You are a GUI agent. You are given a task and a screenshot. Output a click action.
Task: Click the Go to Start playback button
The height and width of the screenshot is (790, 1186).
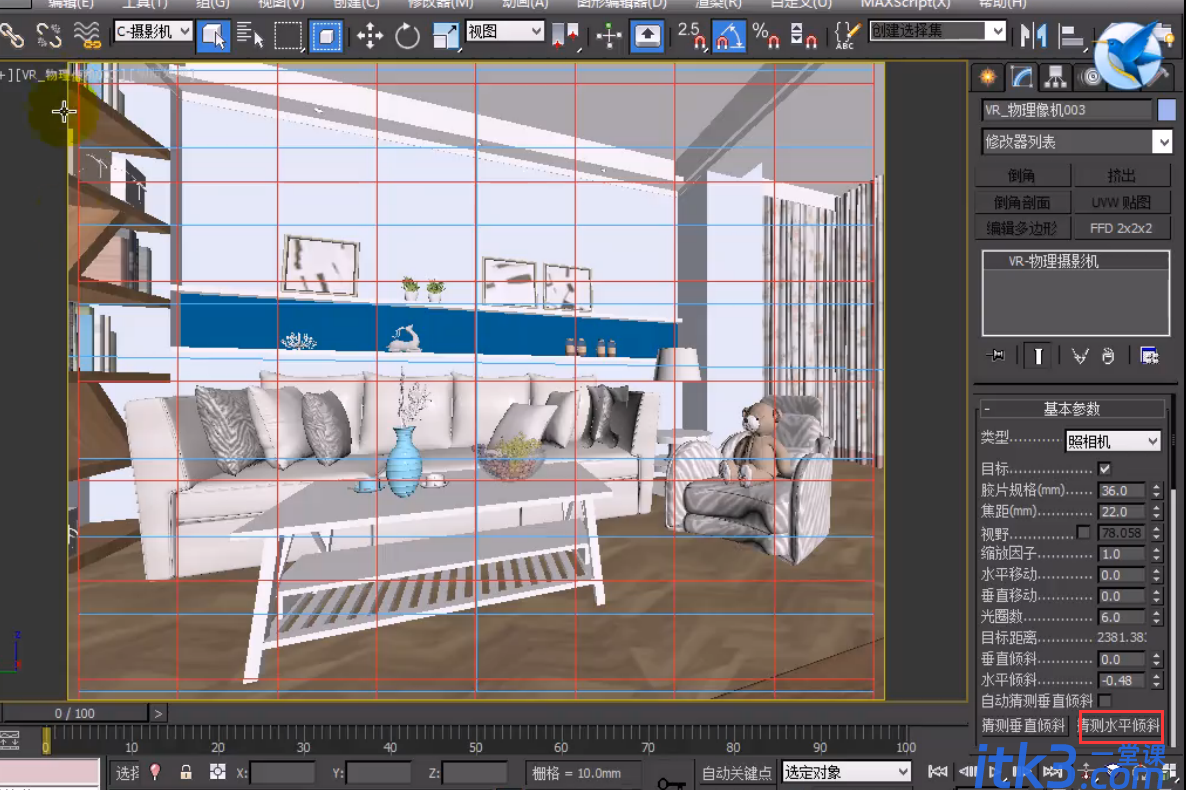[x=938, y=771]
